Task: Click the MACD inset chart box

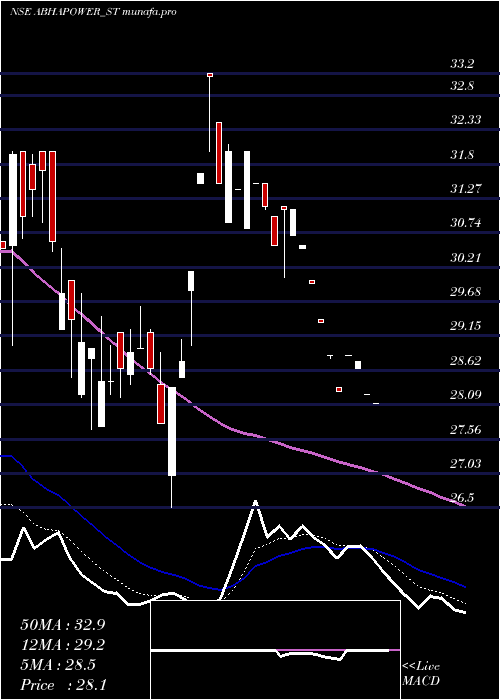Action: pyautogui.click(x=275, y=650)
